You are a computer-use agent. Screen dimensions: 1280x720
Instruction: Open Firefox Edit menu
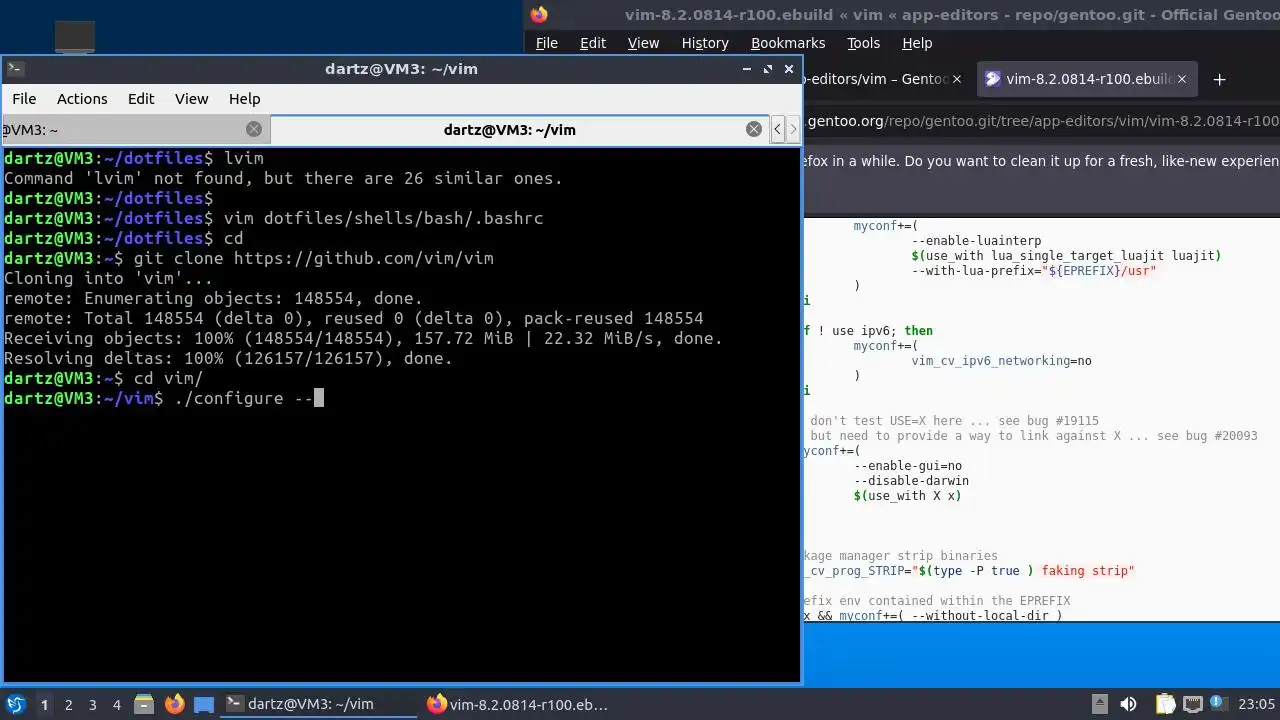point(593,43)
